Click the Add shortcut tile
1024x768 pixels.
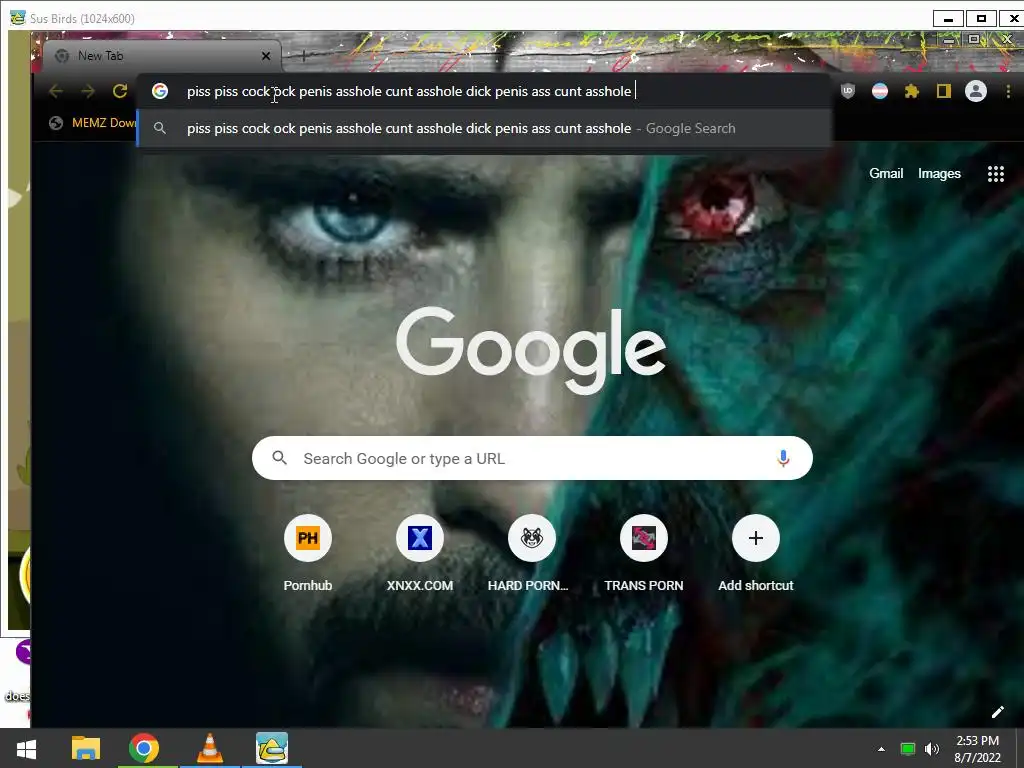[x=756, y=554]
